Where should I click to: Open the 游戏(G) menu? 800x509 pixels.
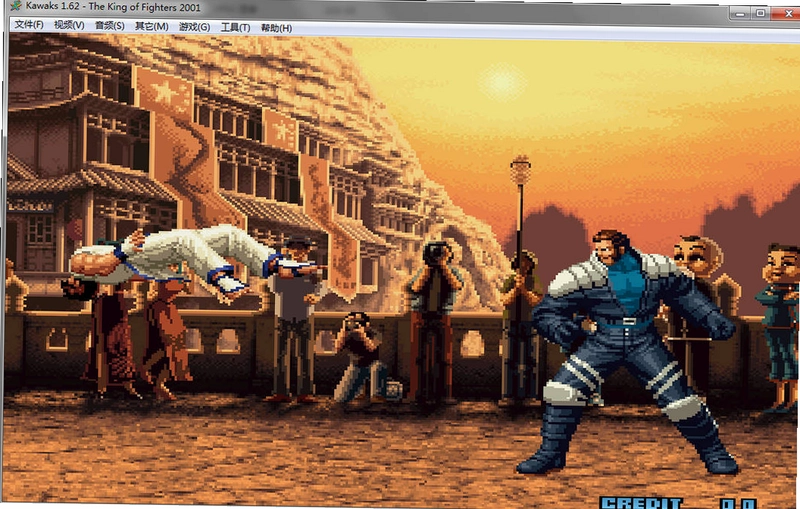(x=194, y=27)
